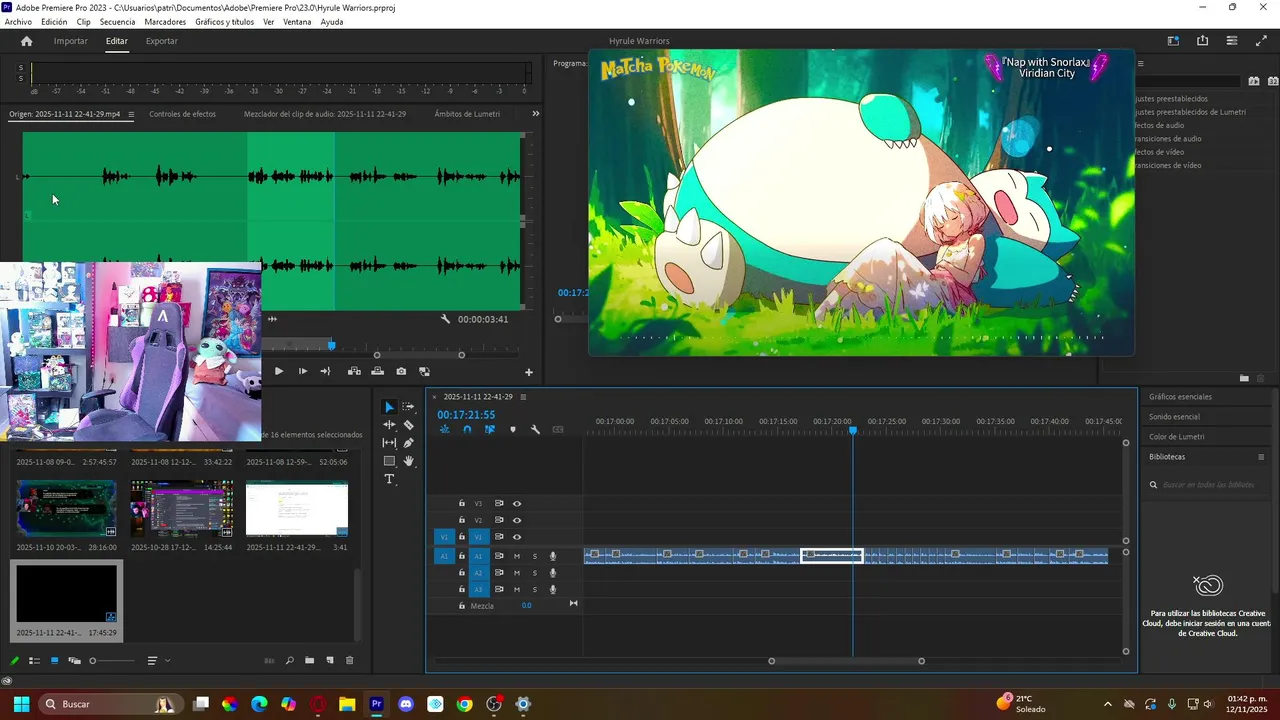Toggle visibility of track V1
Viewport: 1280px width, 720px height.
(517, 537)
